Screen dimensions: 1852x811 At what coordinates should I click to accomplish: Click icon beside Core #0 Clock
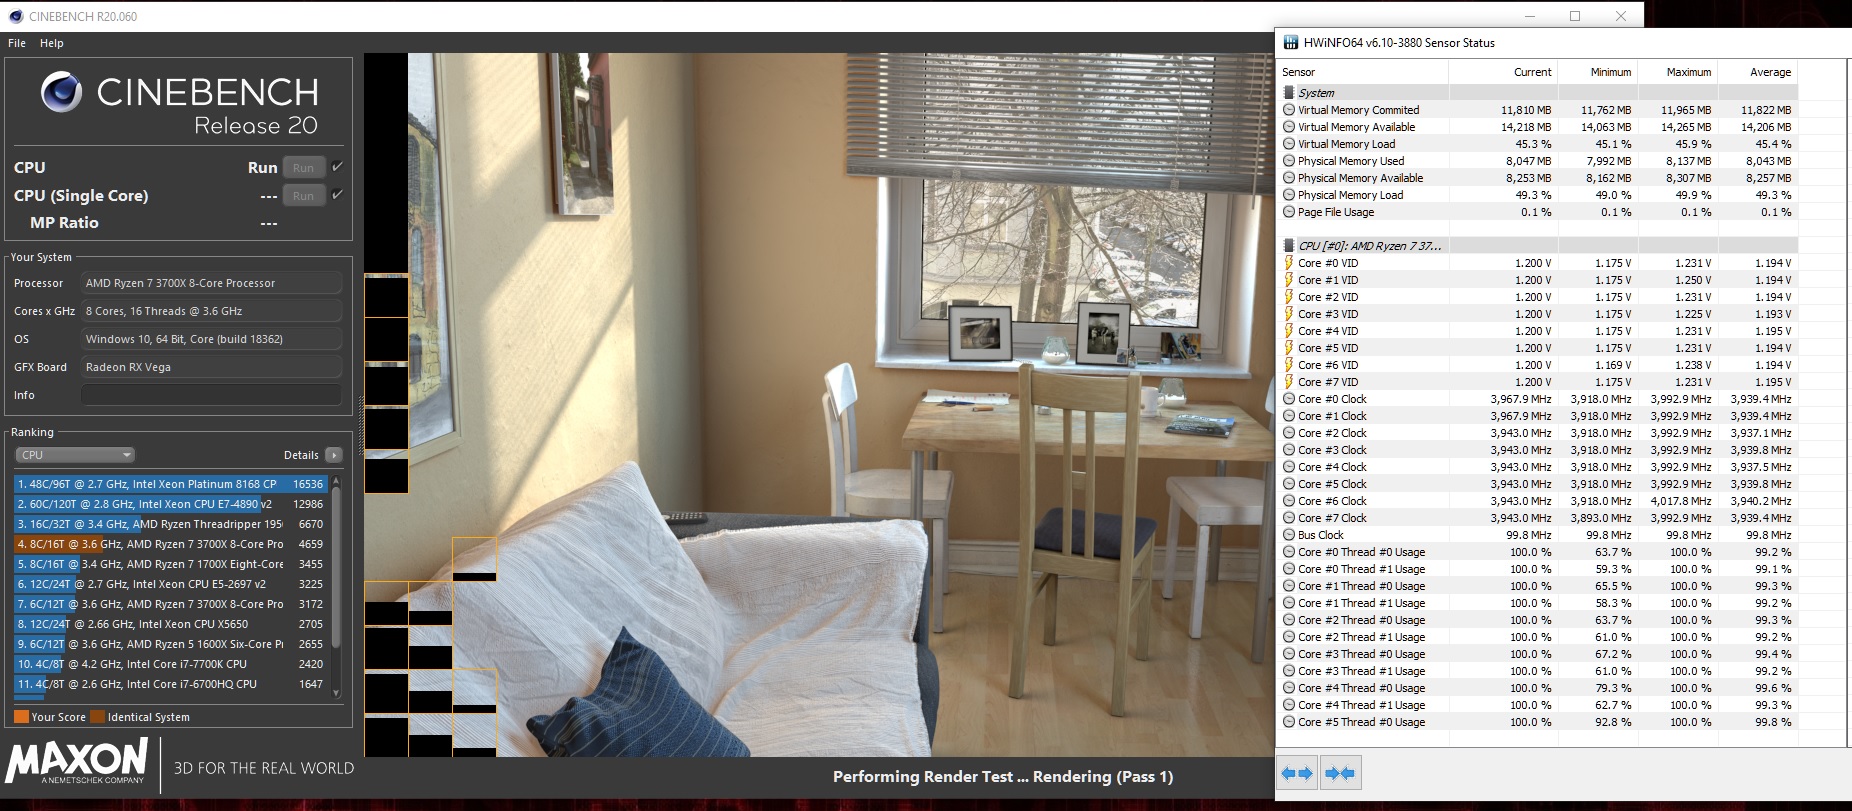pos(1289,399)
